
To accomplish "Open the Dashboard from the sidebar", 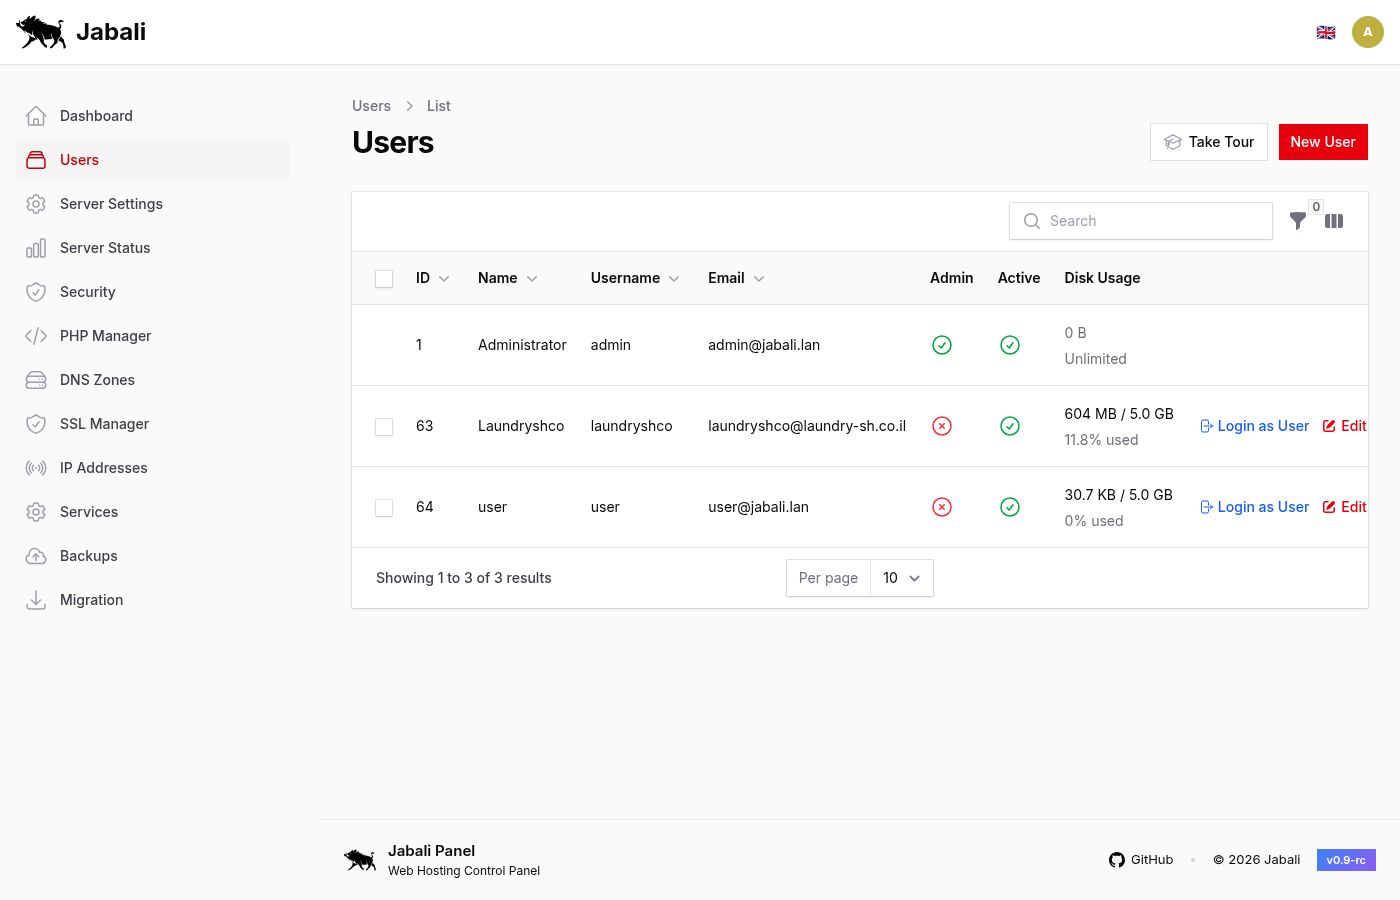I will [95, 115].
